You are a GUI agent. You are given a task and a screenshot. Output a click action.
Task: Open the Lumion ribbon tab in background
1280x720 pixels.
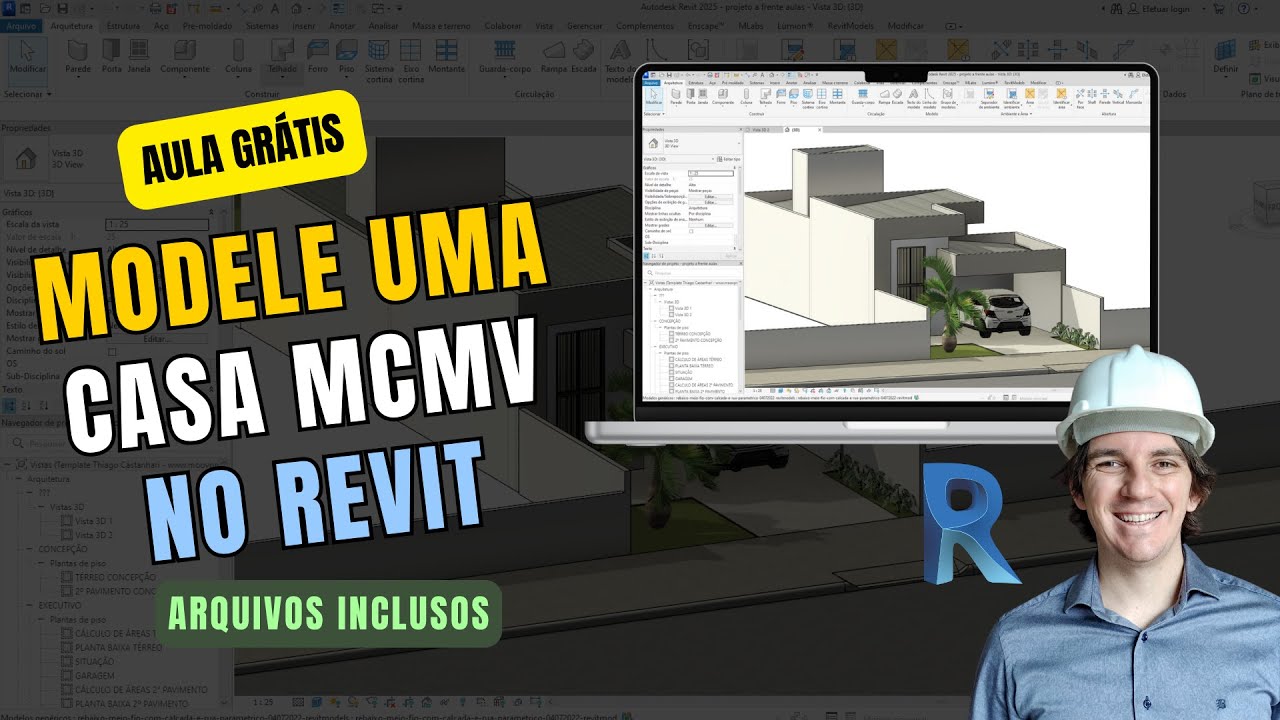[x=795, y=26]
